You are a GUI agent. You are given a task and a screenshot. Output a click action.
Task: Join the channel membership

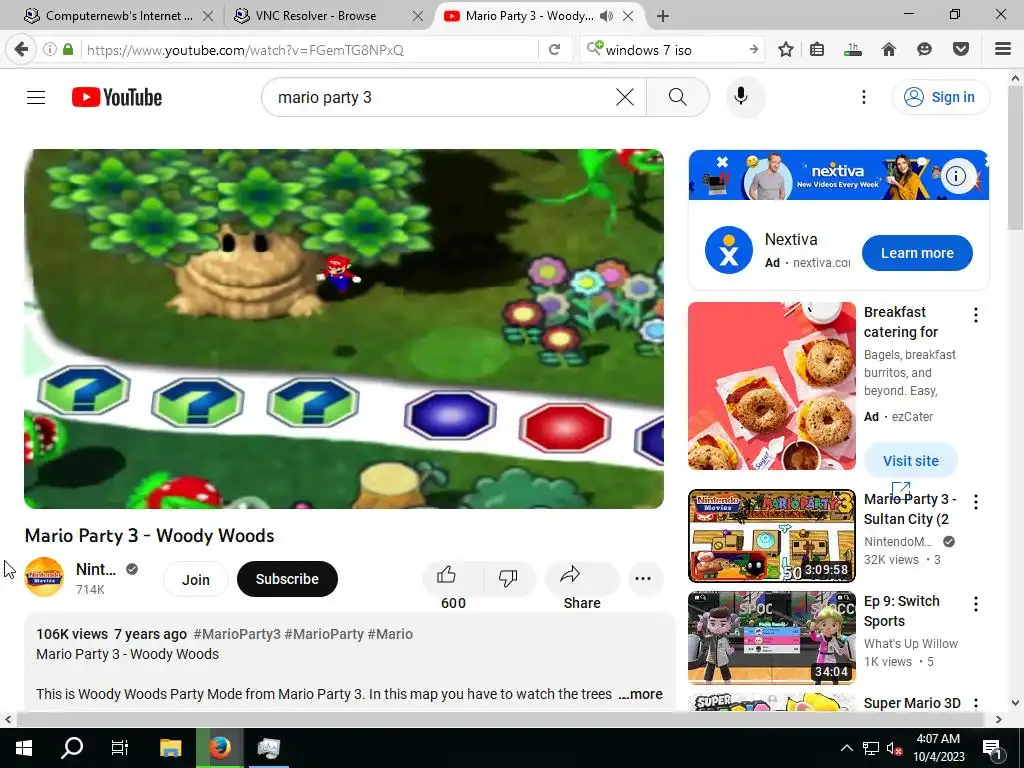pyautogui.click(x=195, y=579)
